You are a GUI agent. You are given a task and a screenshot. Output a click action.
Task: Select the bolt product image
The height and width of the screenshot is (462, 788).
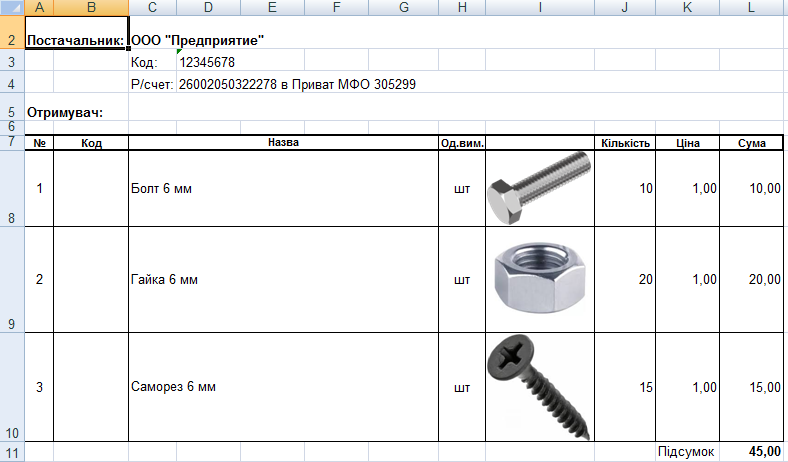pyautogui.click(x=538, y=188)
